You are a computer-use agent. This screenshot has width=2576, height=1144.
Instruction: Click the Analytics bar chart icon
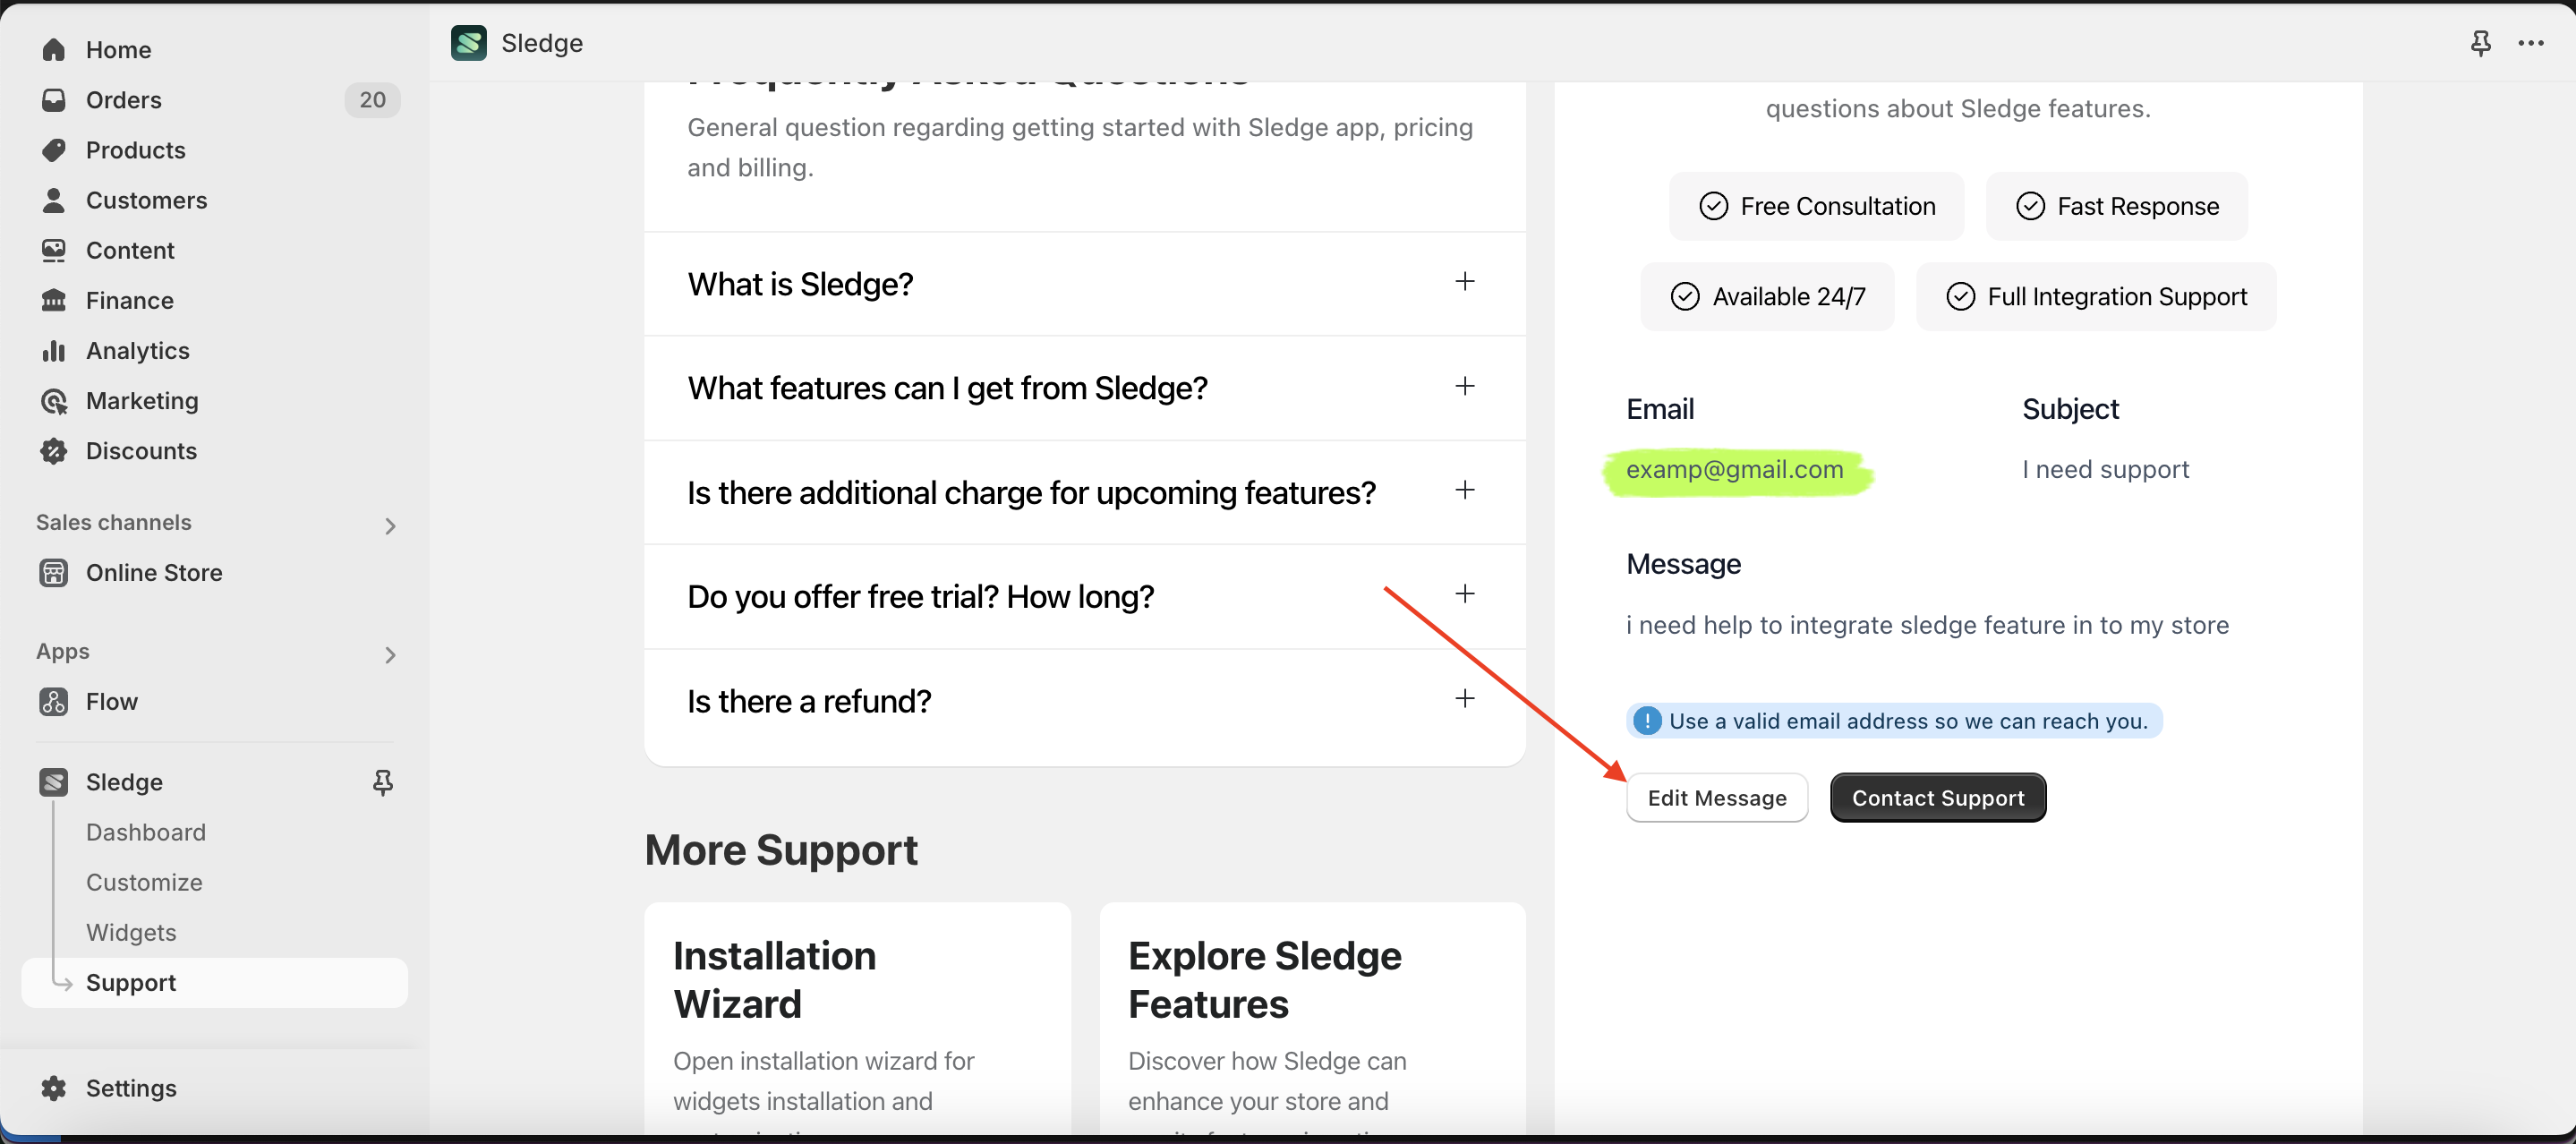pos(54,351)
